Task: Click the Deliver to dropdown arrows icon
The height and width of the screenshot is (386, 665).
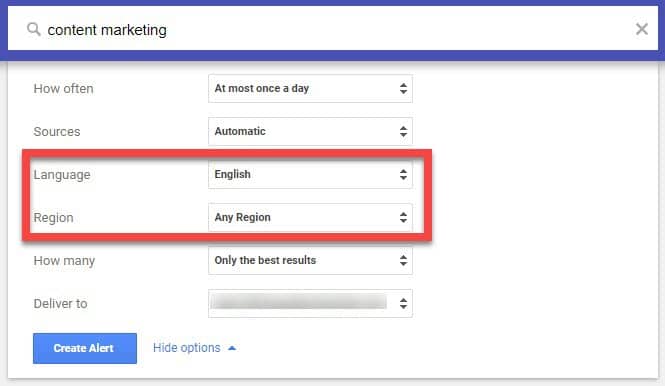Action: pos(403,303)
